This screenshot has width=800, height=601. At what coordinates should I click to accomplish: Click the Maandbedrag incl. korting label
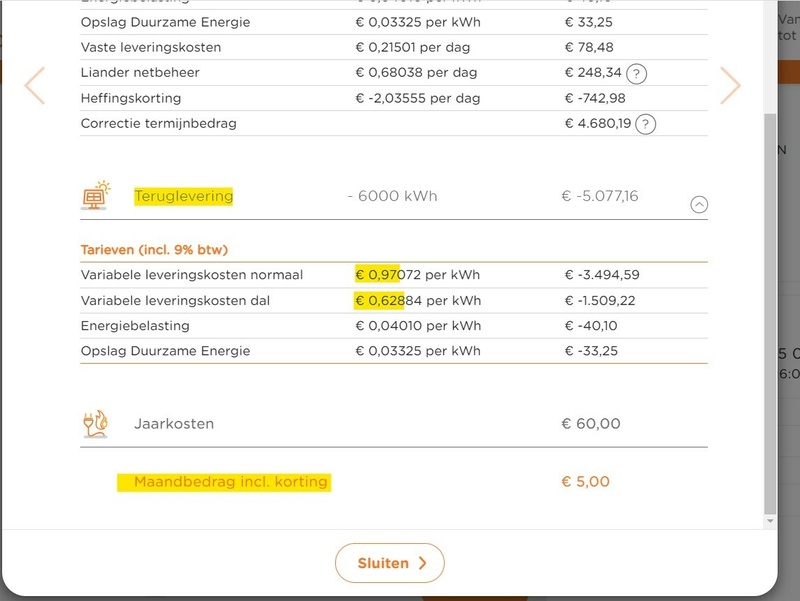230,482
